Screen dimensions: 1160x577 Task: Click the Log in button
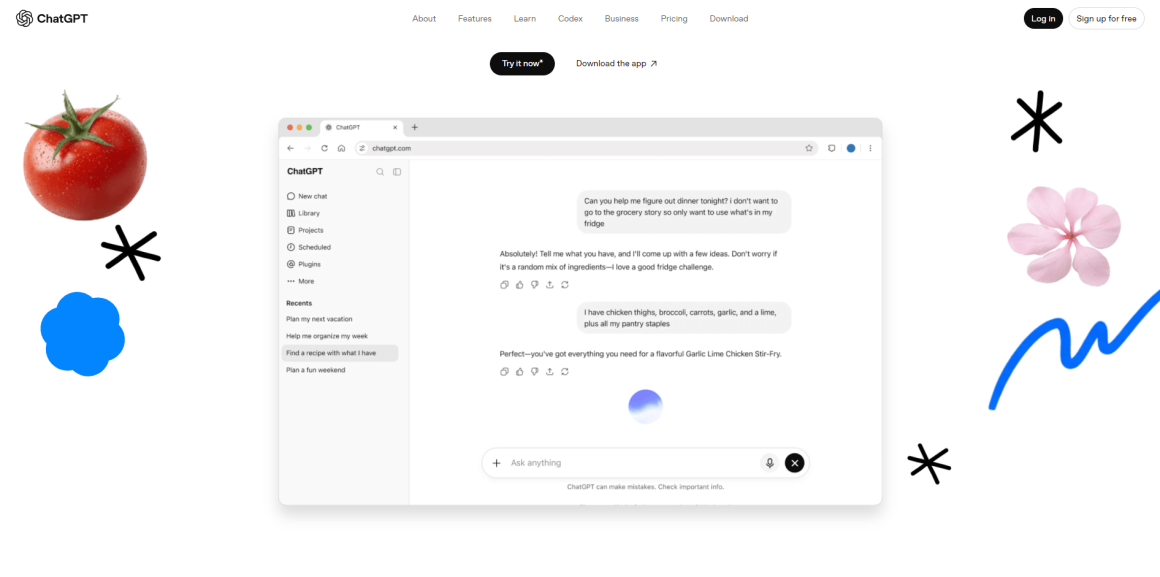click(1043, 18)
